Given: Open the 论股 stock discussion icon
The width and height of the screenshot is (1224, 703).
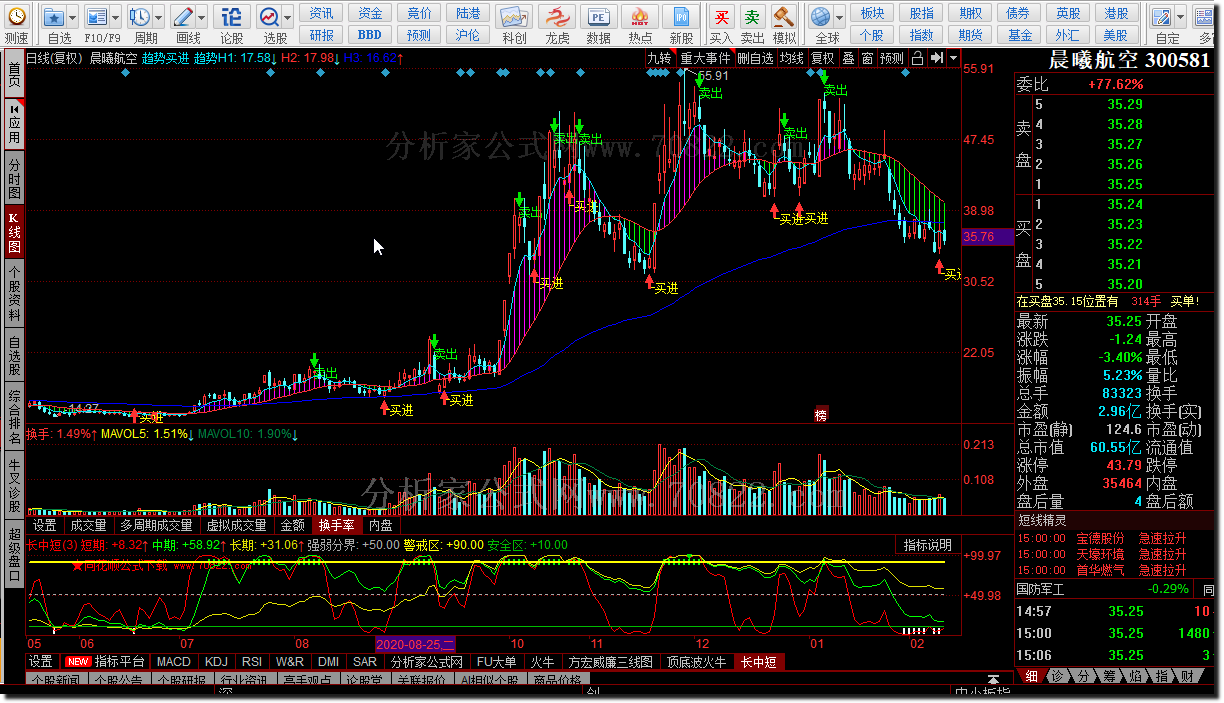Looking at the screenshot, I should tap(231, 16).
